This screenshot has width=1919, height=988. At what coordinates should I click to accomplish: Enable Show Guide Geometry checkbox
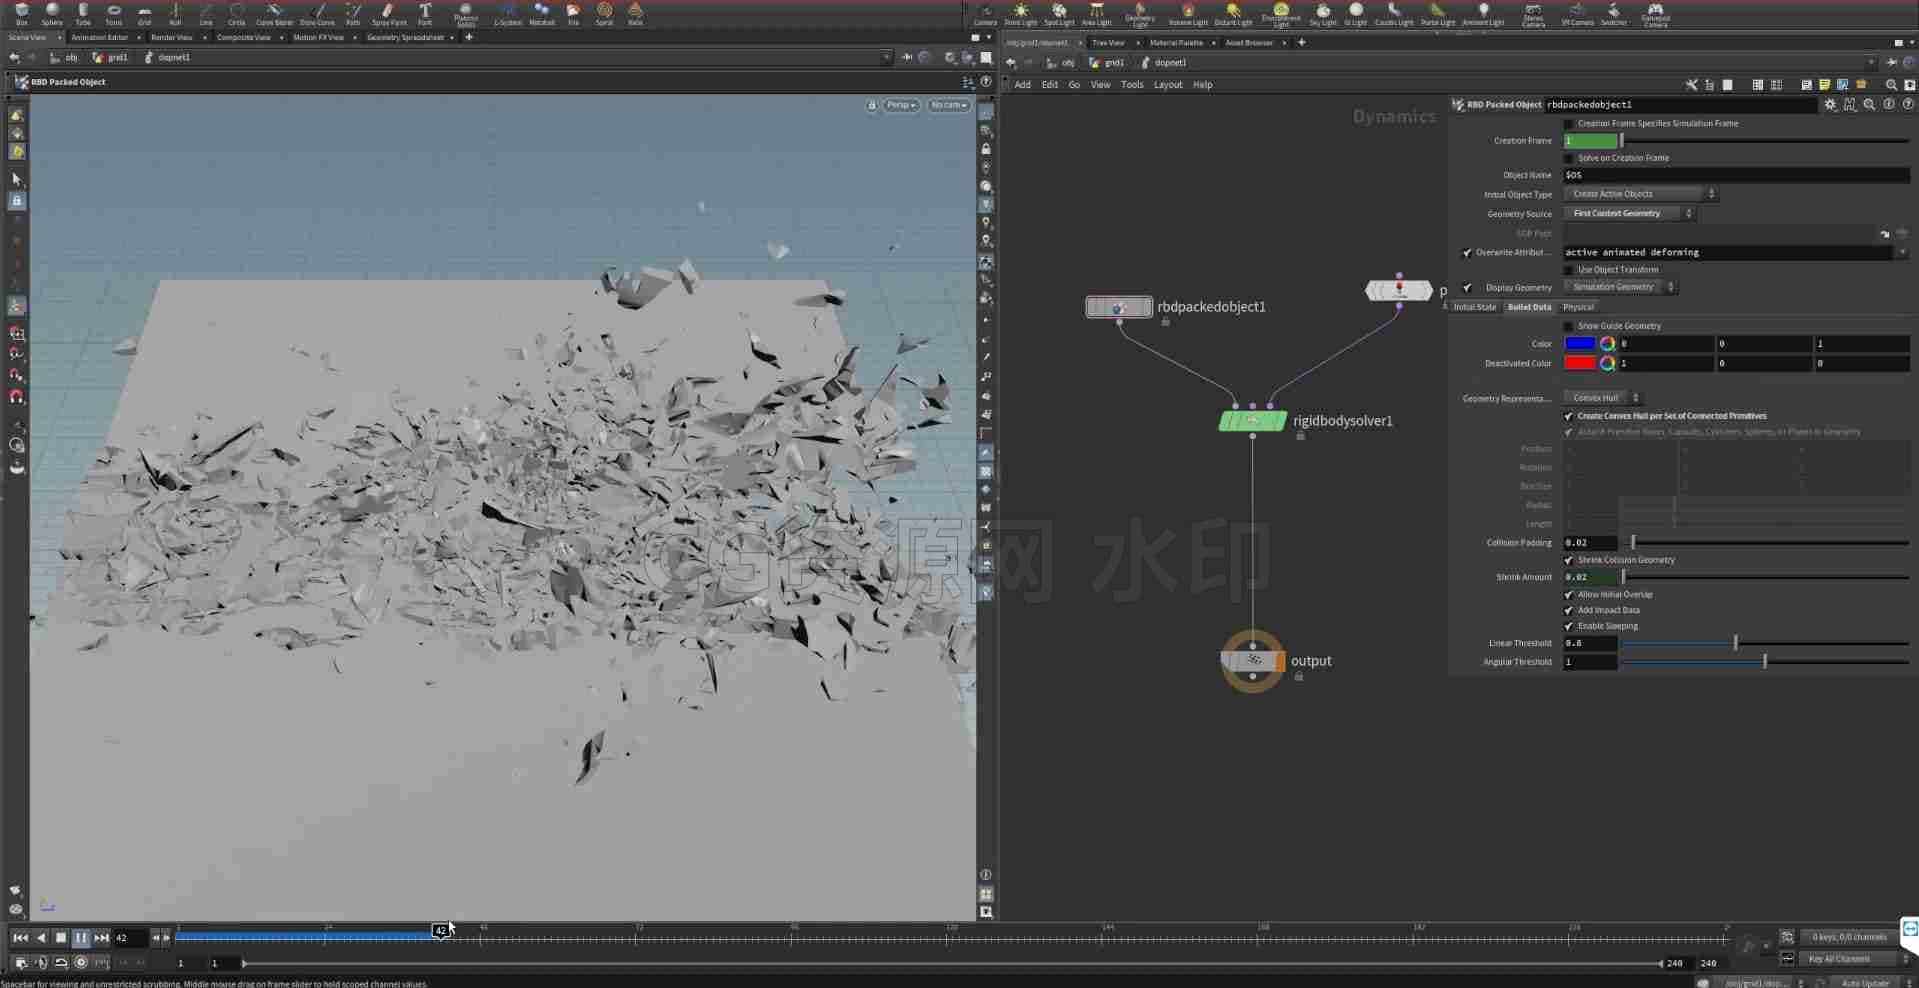(x=1568, y=326)
